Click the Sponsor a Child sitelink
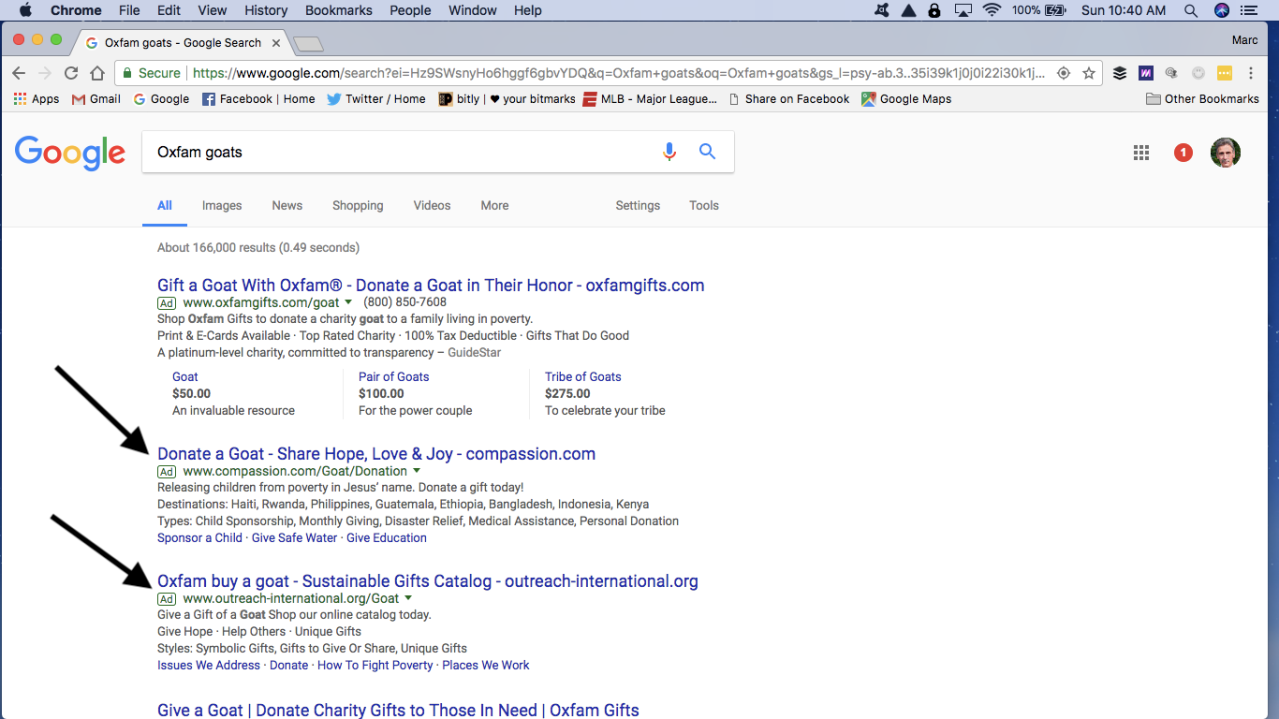The width and height of the screenshot is (1279, 719). pos(200,538)
